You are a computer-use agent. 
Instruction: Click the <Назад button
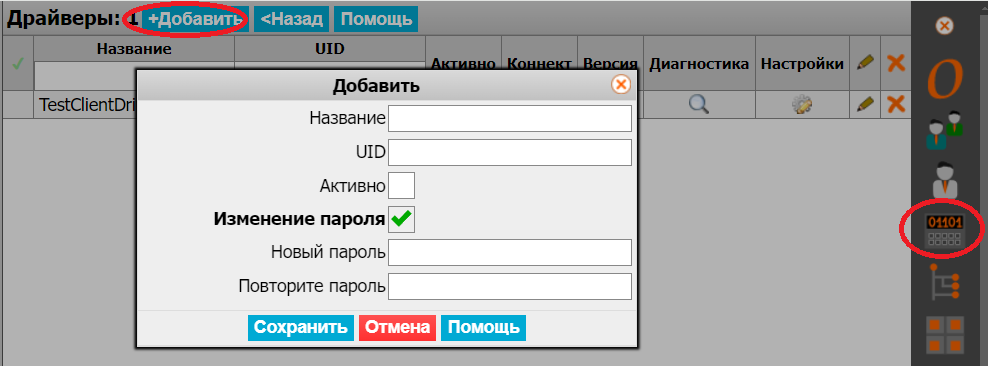coord(292,19)
